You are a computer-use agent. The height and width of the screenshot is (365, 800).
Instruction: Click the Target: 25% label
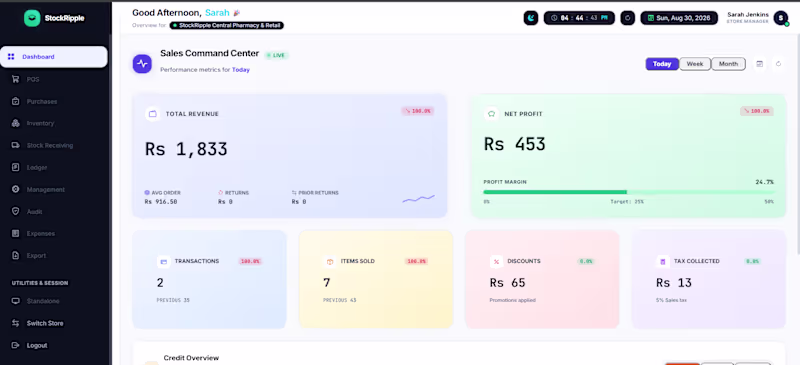[x=627, y=202]
